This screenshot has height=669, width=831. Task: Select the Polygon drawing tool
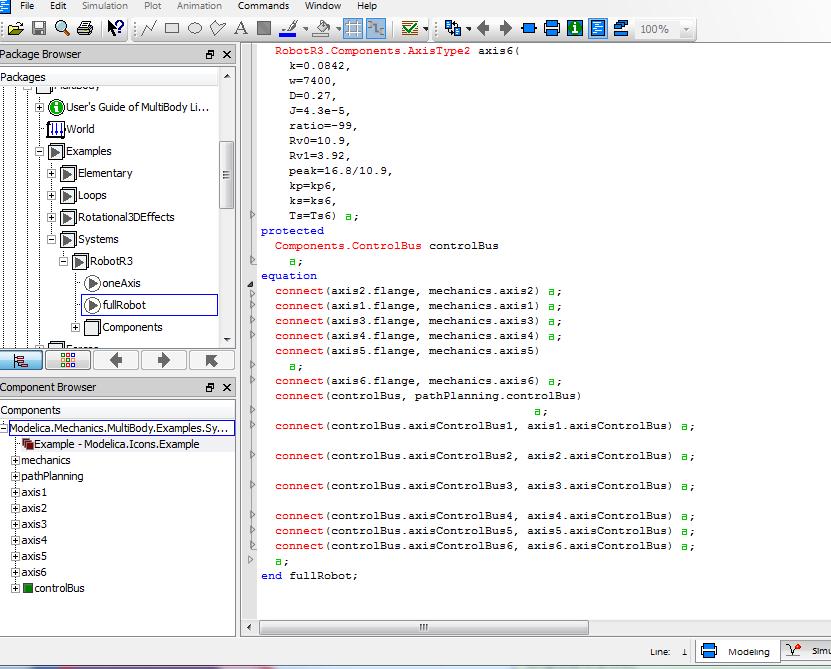pyautogui.click(x=218, y=28)
